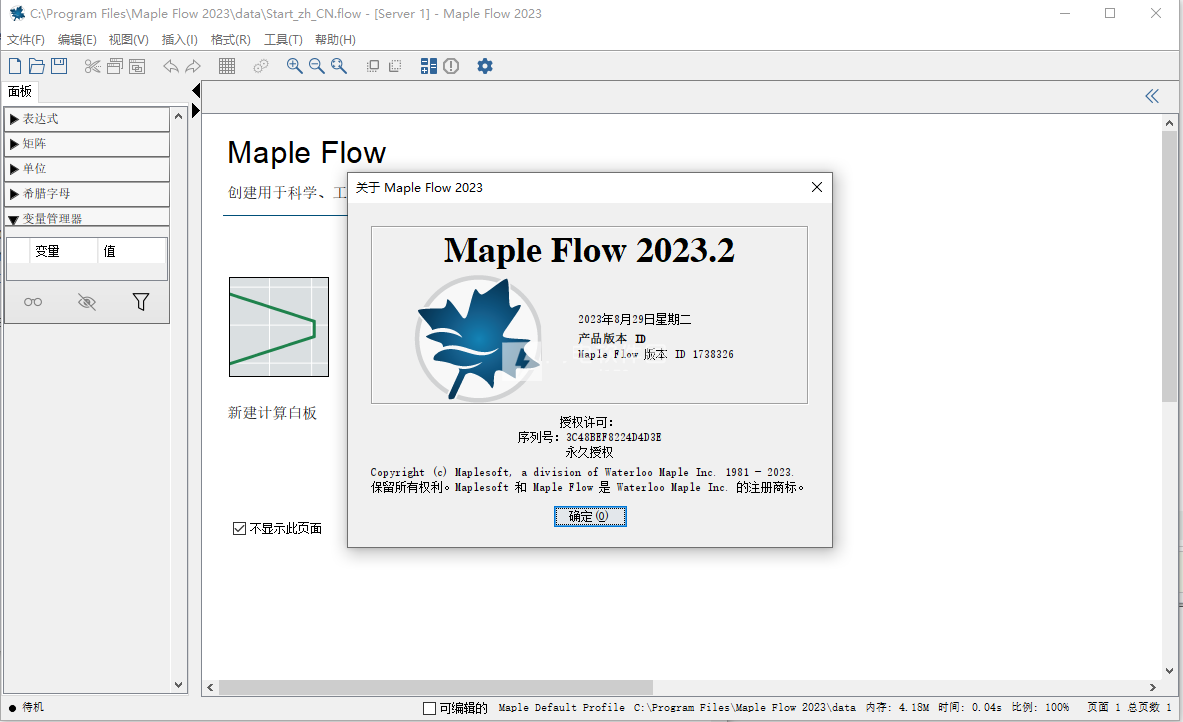Zoom in with the plus magnifier
This screenshot has width=1183, height=722.
point(294,66)
